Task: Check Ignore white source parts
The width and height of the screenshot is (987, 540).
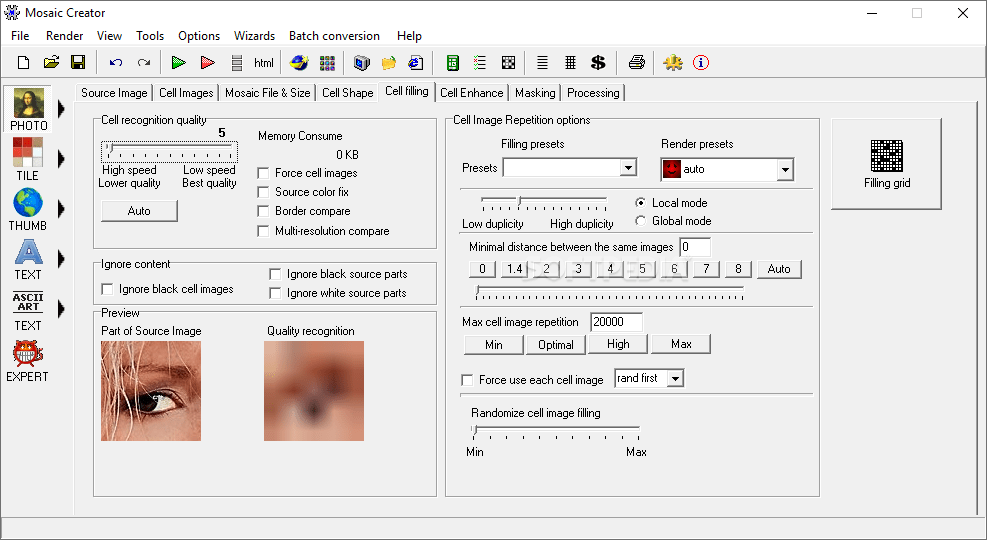Action: [275, 293]
